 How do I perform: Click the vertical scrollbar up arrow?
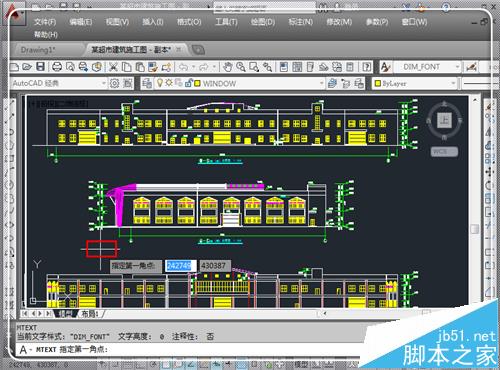click(x=475, y=100)
